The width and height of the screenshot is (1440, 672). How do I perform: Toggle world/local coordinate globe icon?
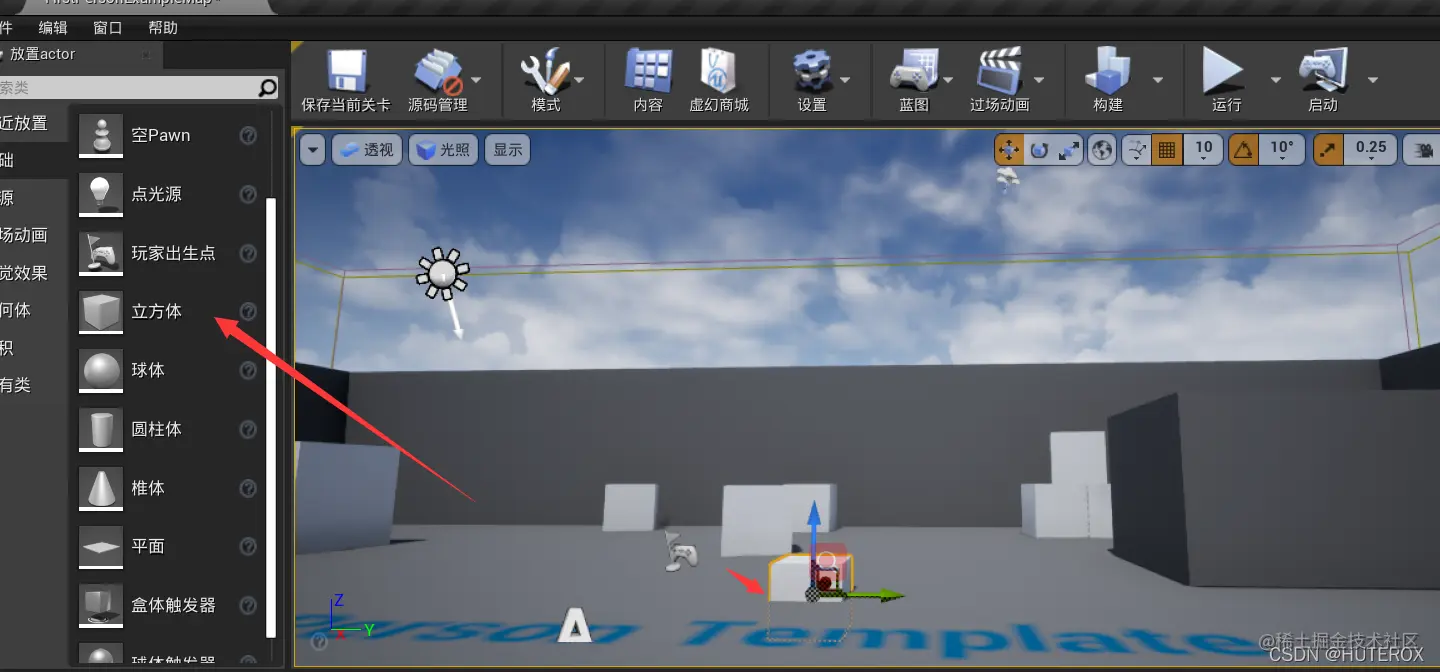1103,150
